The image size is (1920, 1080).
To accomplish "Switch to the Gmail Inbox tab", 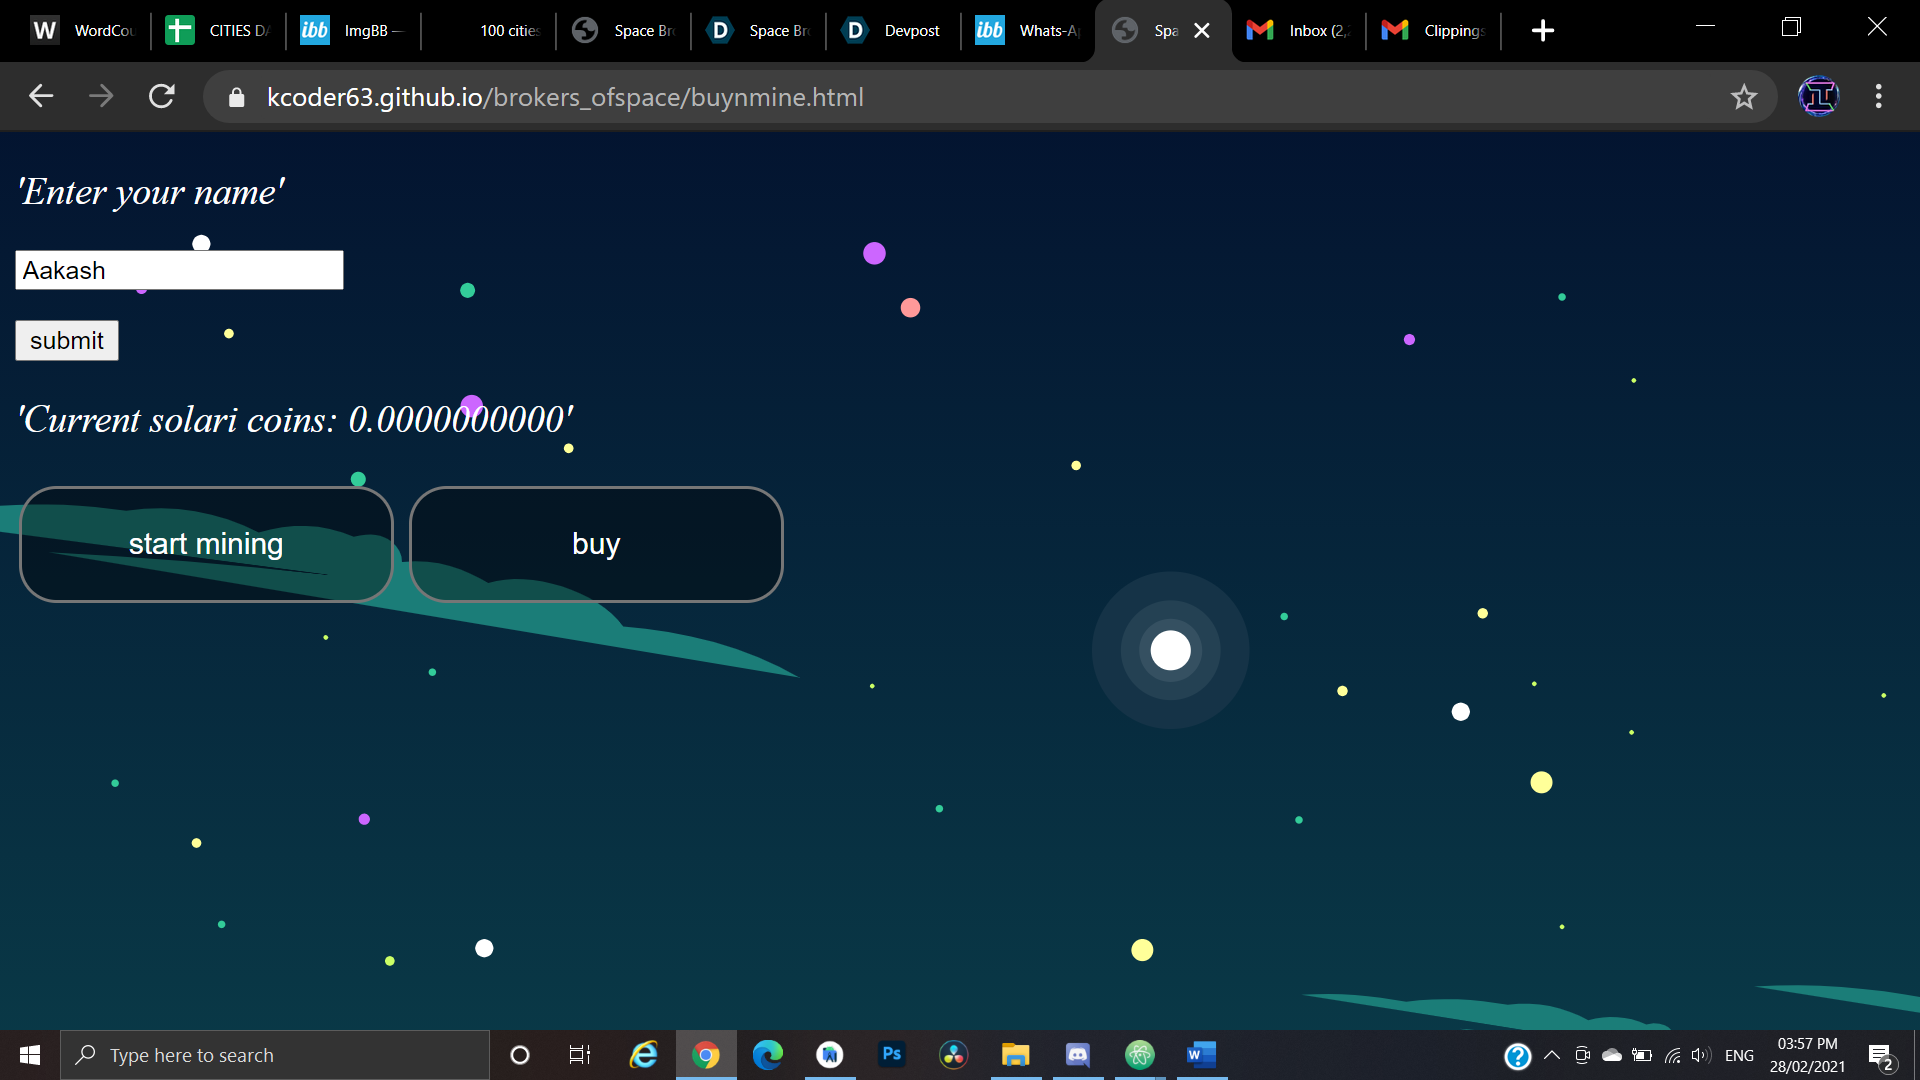I will pos(1299,31).
